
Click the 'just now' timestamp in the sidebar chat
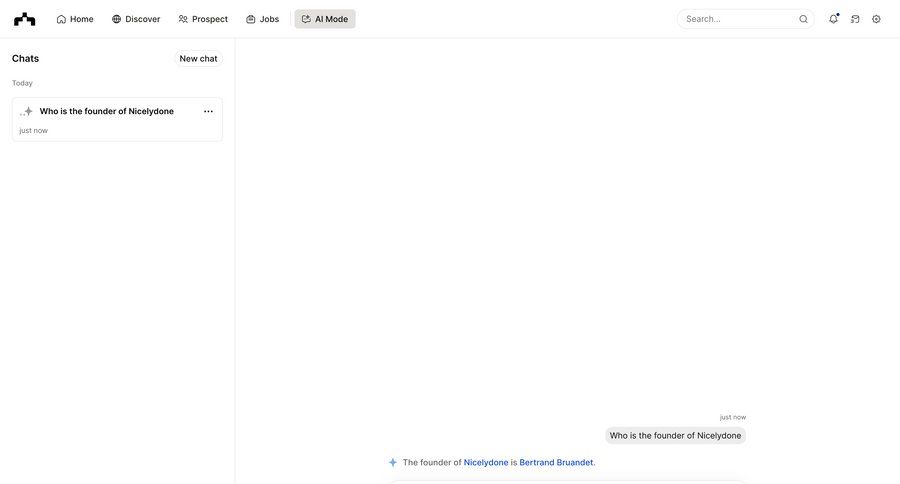33,131
